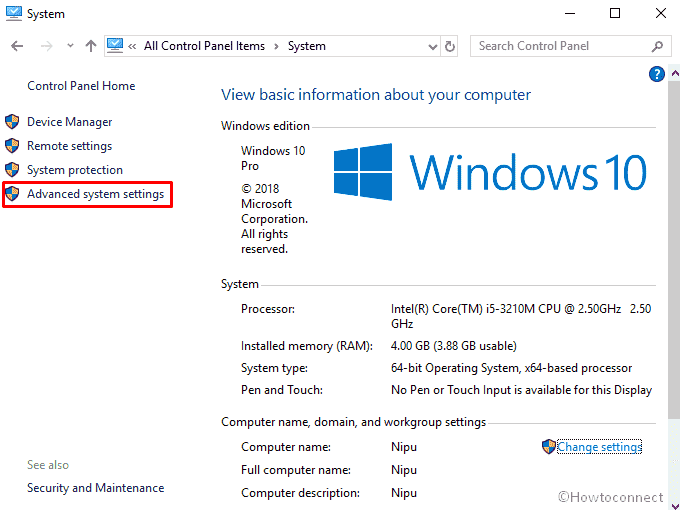Click the System window title icon

click(13, 13)
